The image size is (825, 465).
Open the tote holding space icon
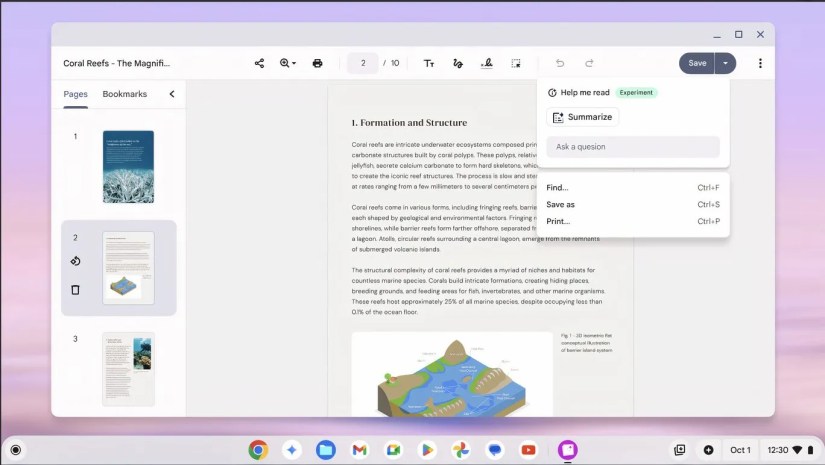(679, 450)
